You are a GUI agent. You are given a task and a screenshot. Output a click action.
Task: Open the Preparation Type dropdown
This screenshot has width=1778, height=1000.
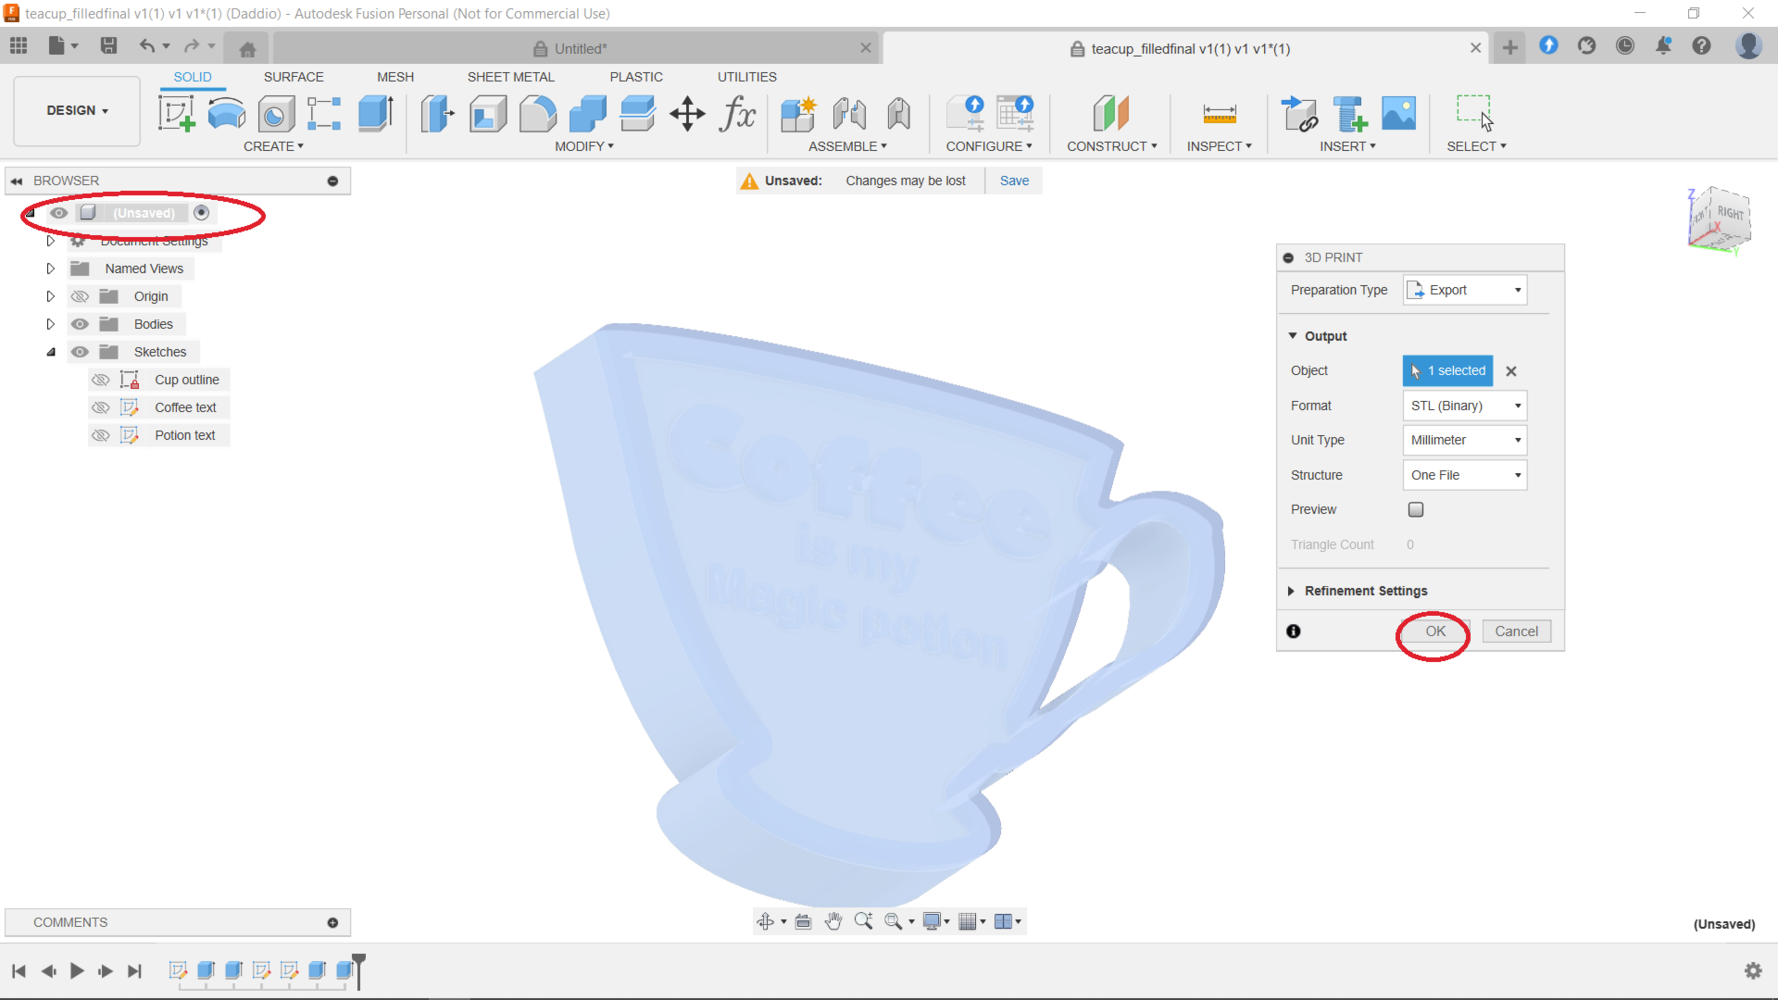pyautogui.click(x=1464, y=290)
